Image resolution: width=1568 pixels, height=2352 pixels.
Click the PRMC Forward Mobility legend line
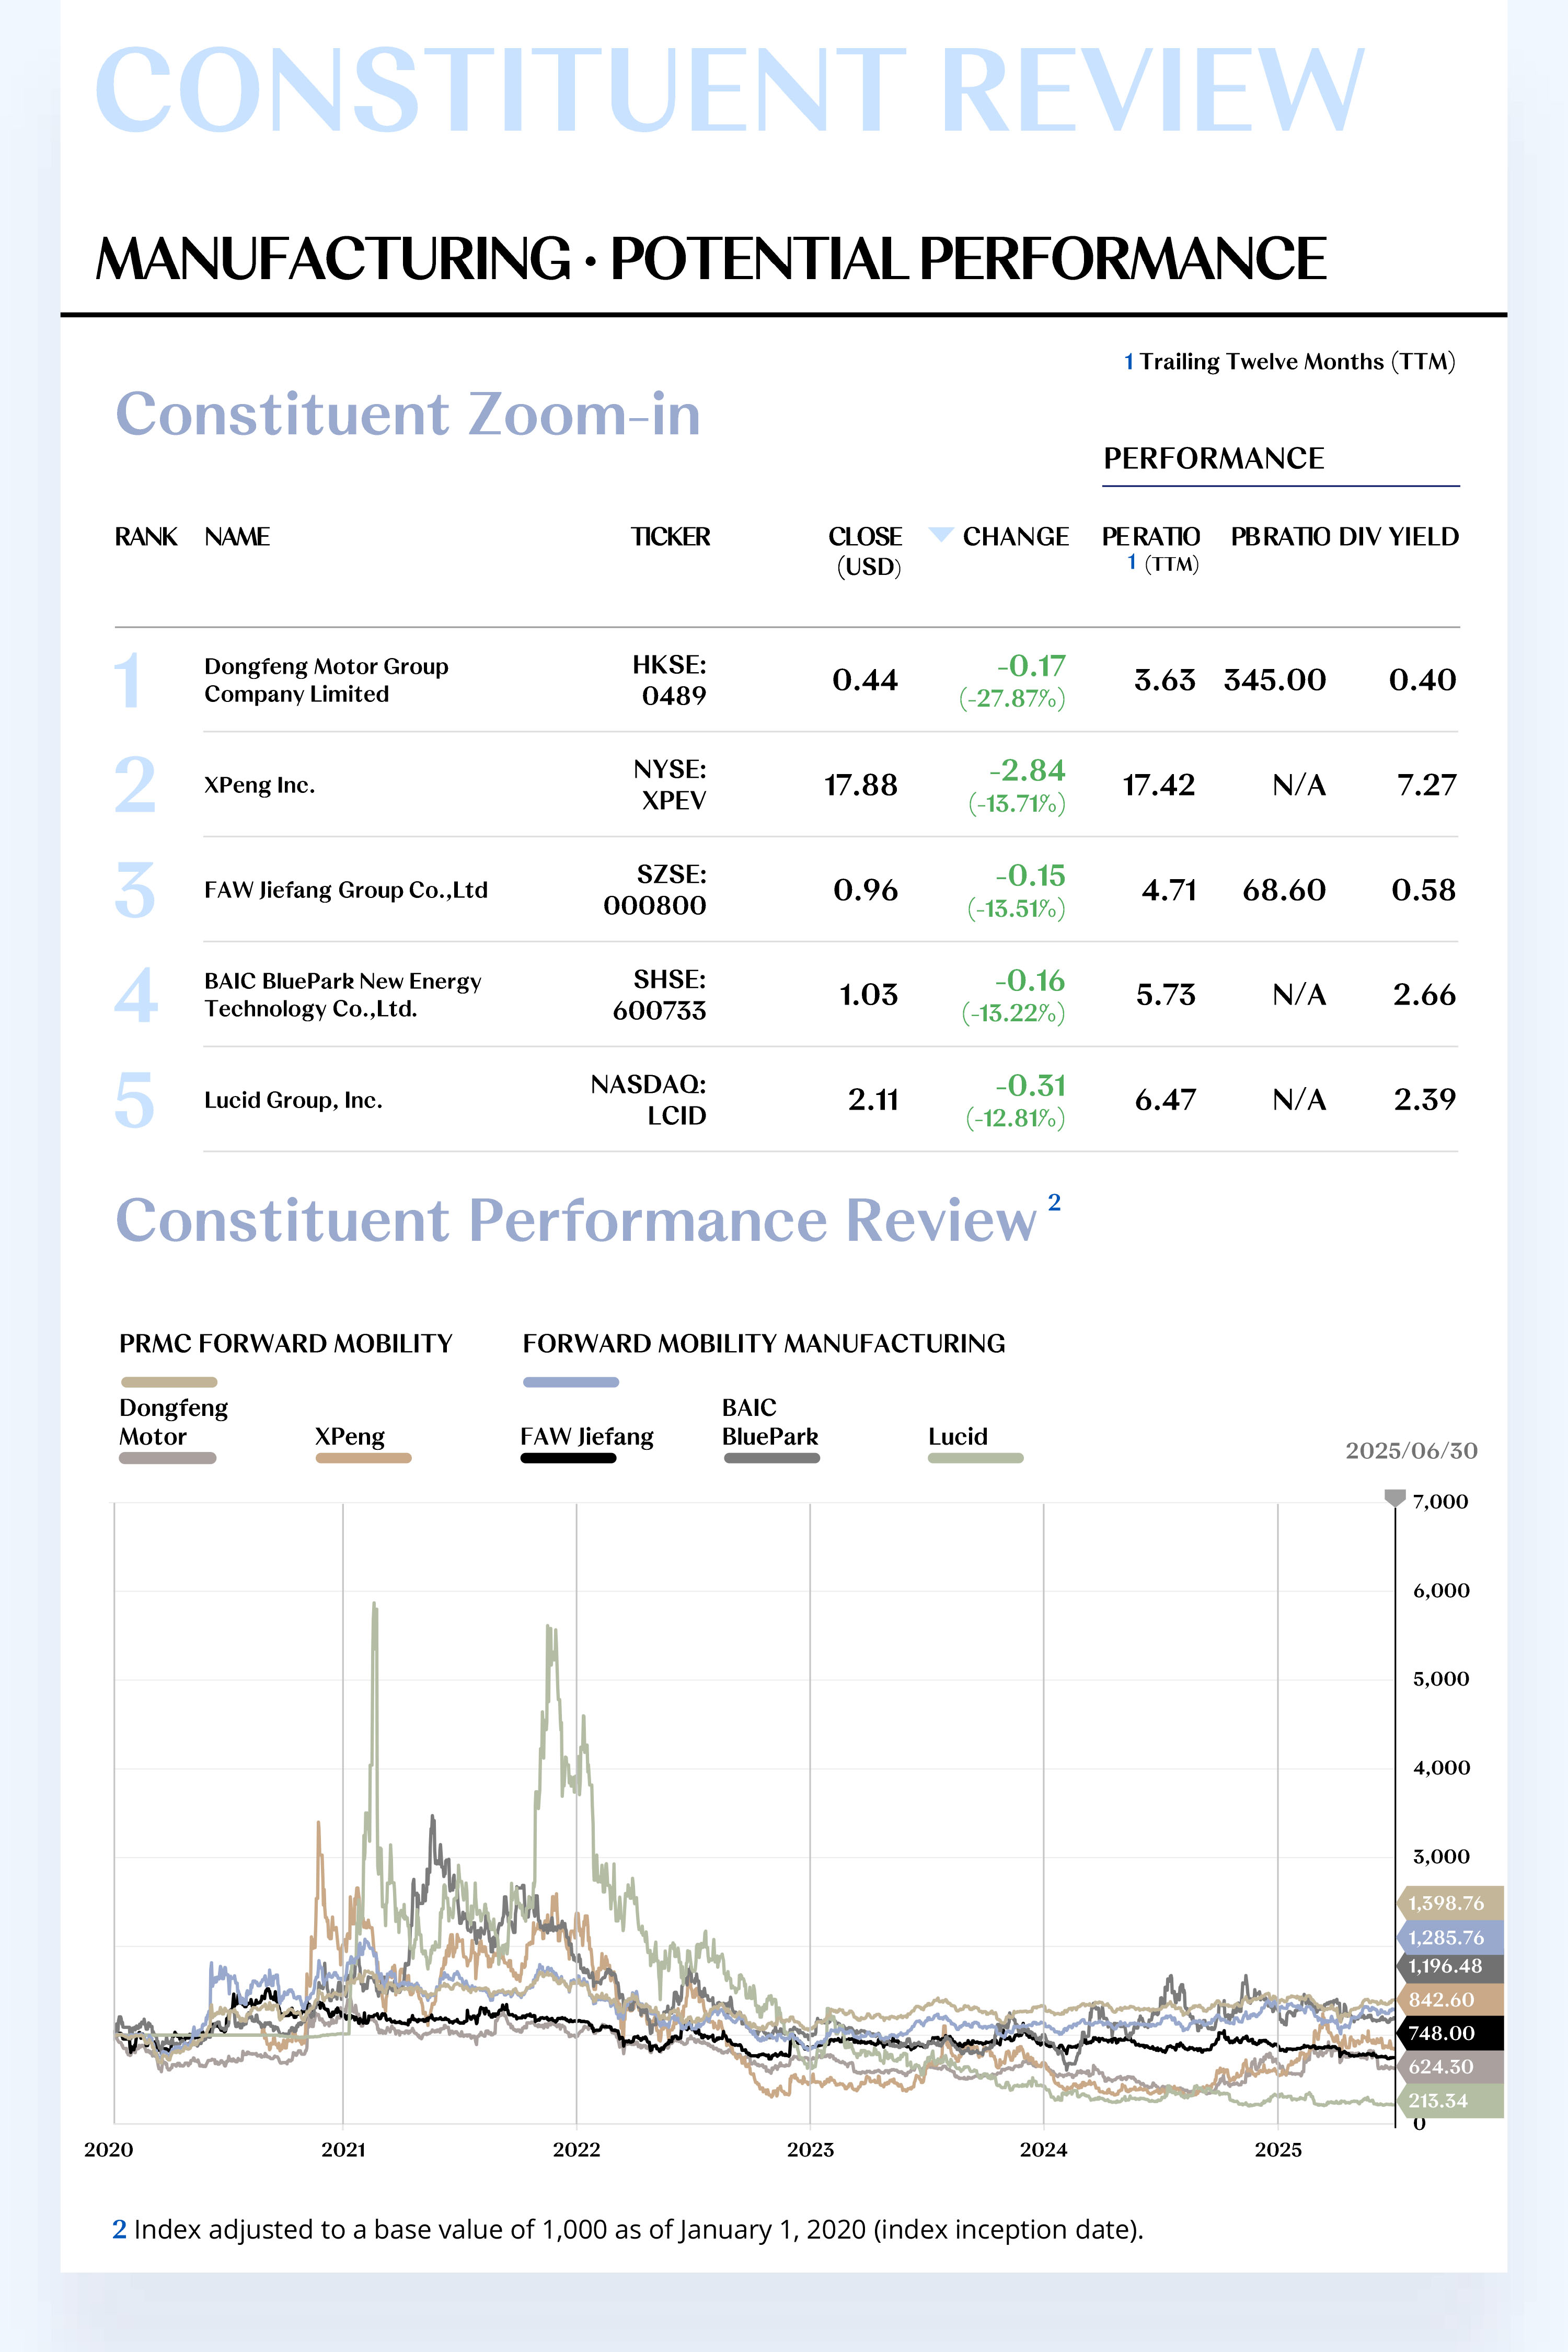click(x=168, y=1382)
